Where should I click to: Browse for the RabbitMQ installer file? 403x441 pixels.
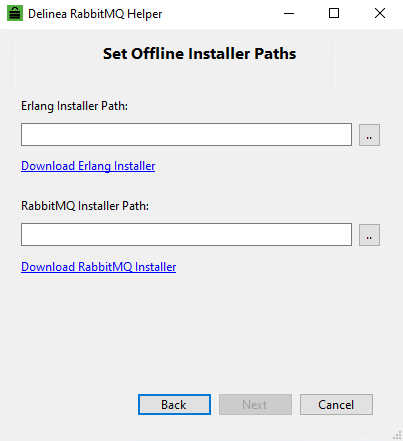pos(369,235)
